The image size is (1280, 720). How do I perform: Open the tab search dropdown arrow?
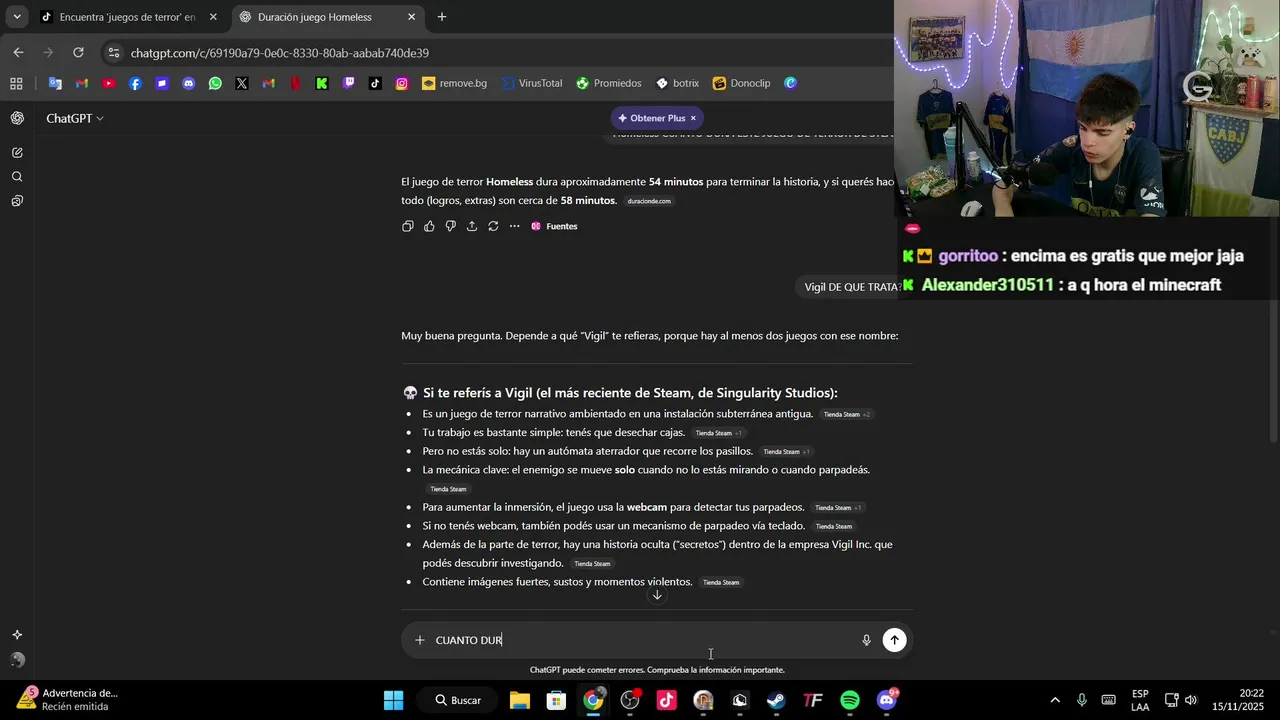pyautogui.click(x=17, y=17)
